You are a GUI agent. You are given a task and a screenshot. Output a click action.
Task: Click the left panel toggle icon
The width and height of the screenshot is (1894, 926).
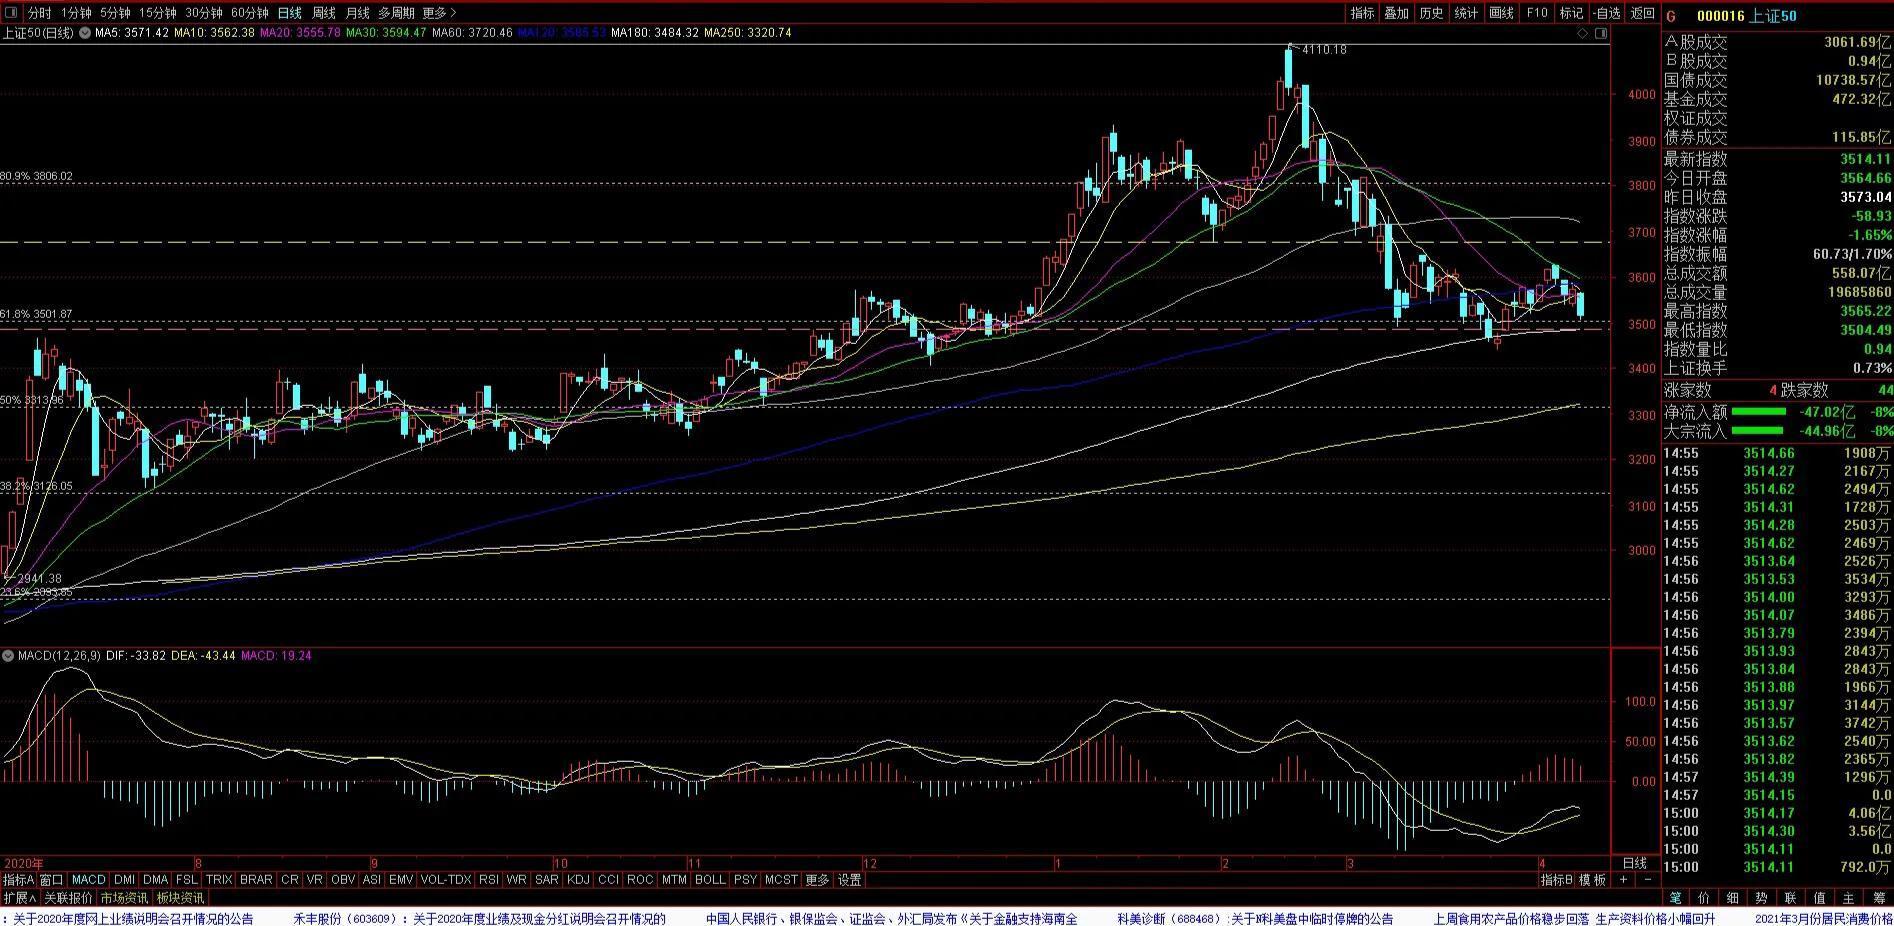11,13
